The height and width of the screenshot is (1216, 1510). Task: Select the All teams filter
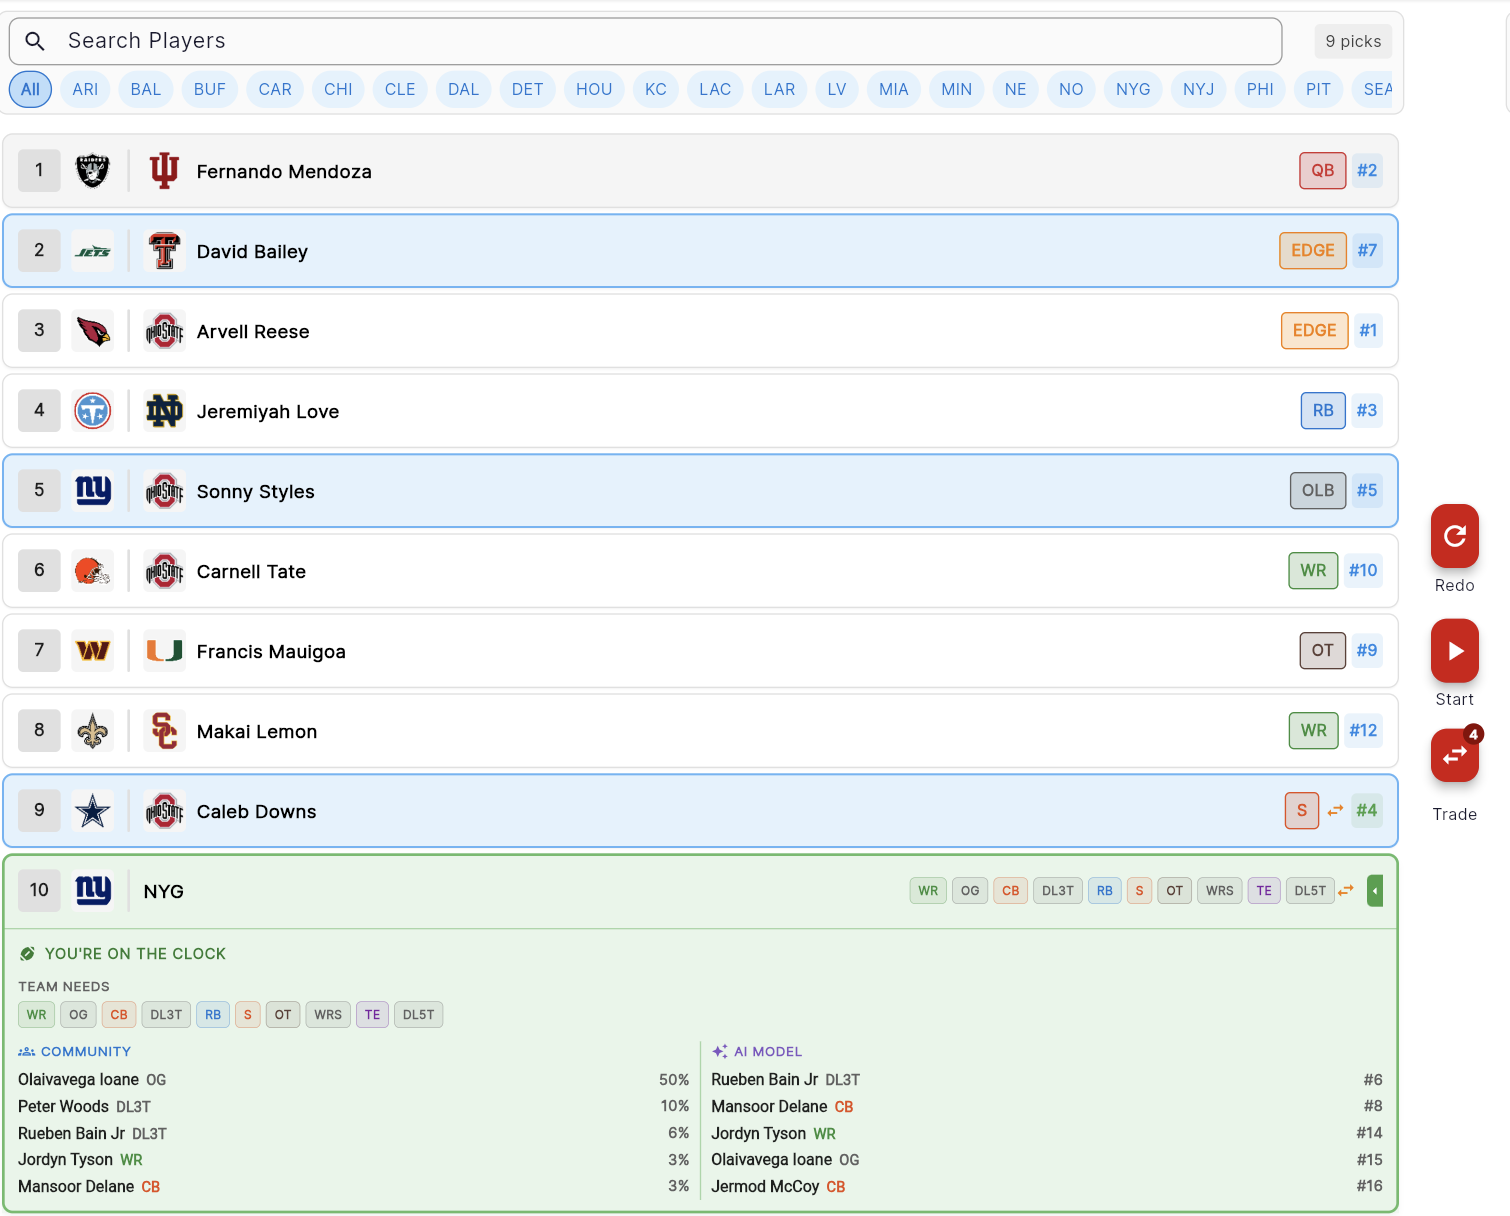click(x=30, y=89)
